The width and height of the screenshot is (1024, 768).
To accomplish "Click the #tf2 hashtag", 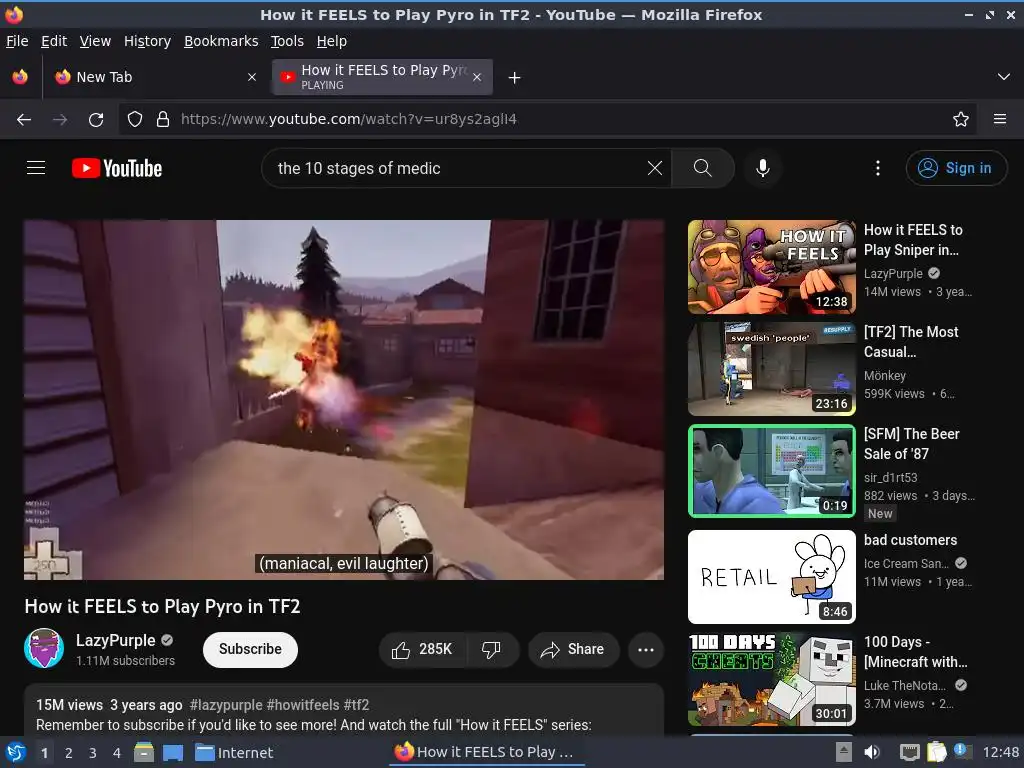I will (357, 705).
